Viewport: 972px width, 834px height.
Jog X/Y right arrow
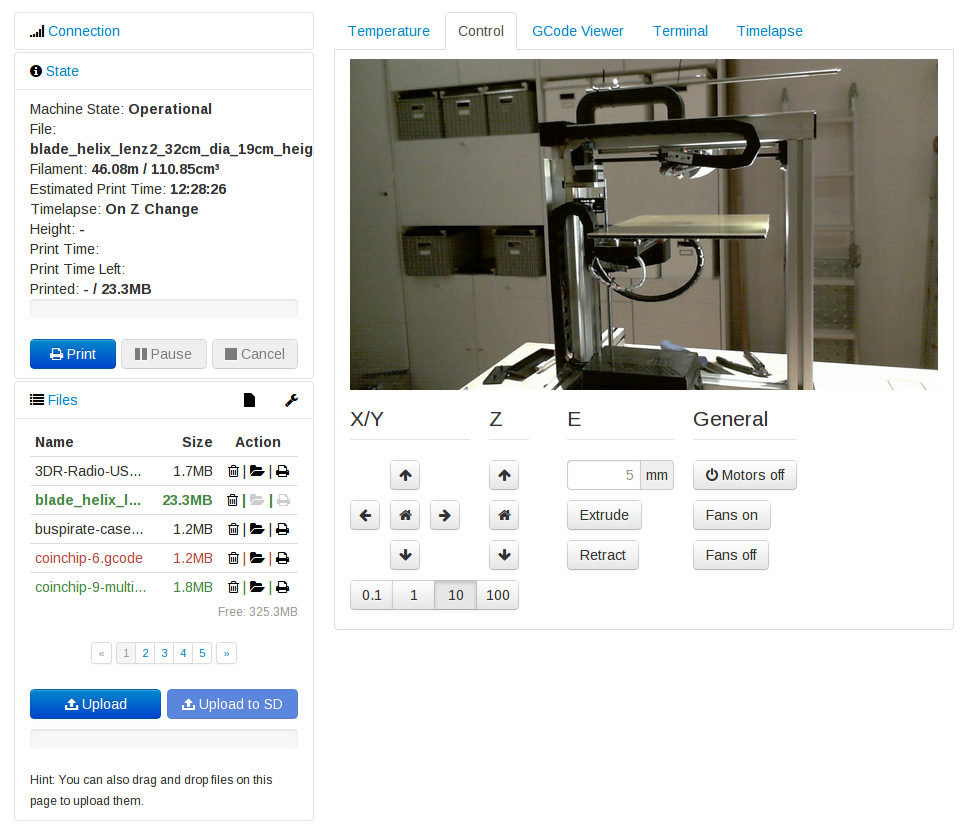[444, 515]
